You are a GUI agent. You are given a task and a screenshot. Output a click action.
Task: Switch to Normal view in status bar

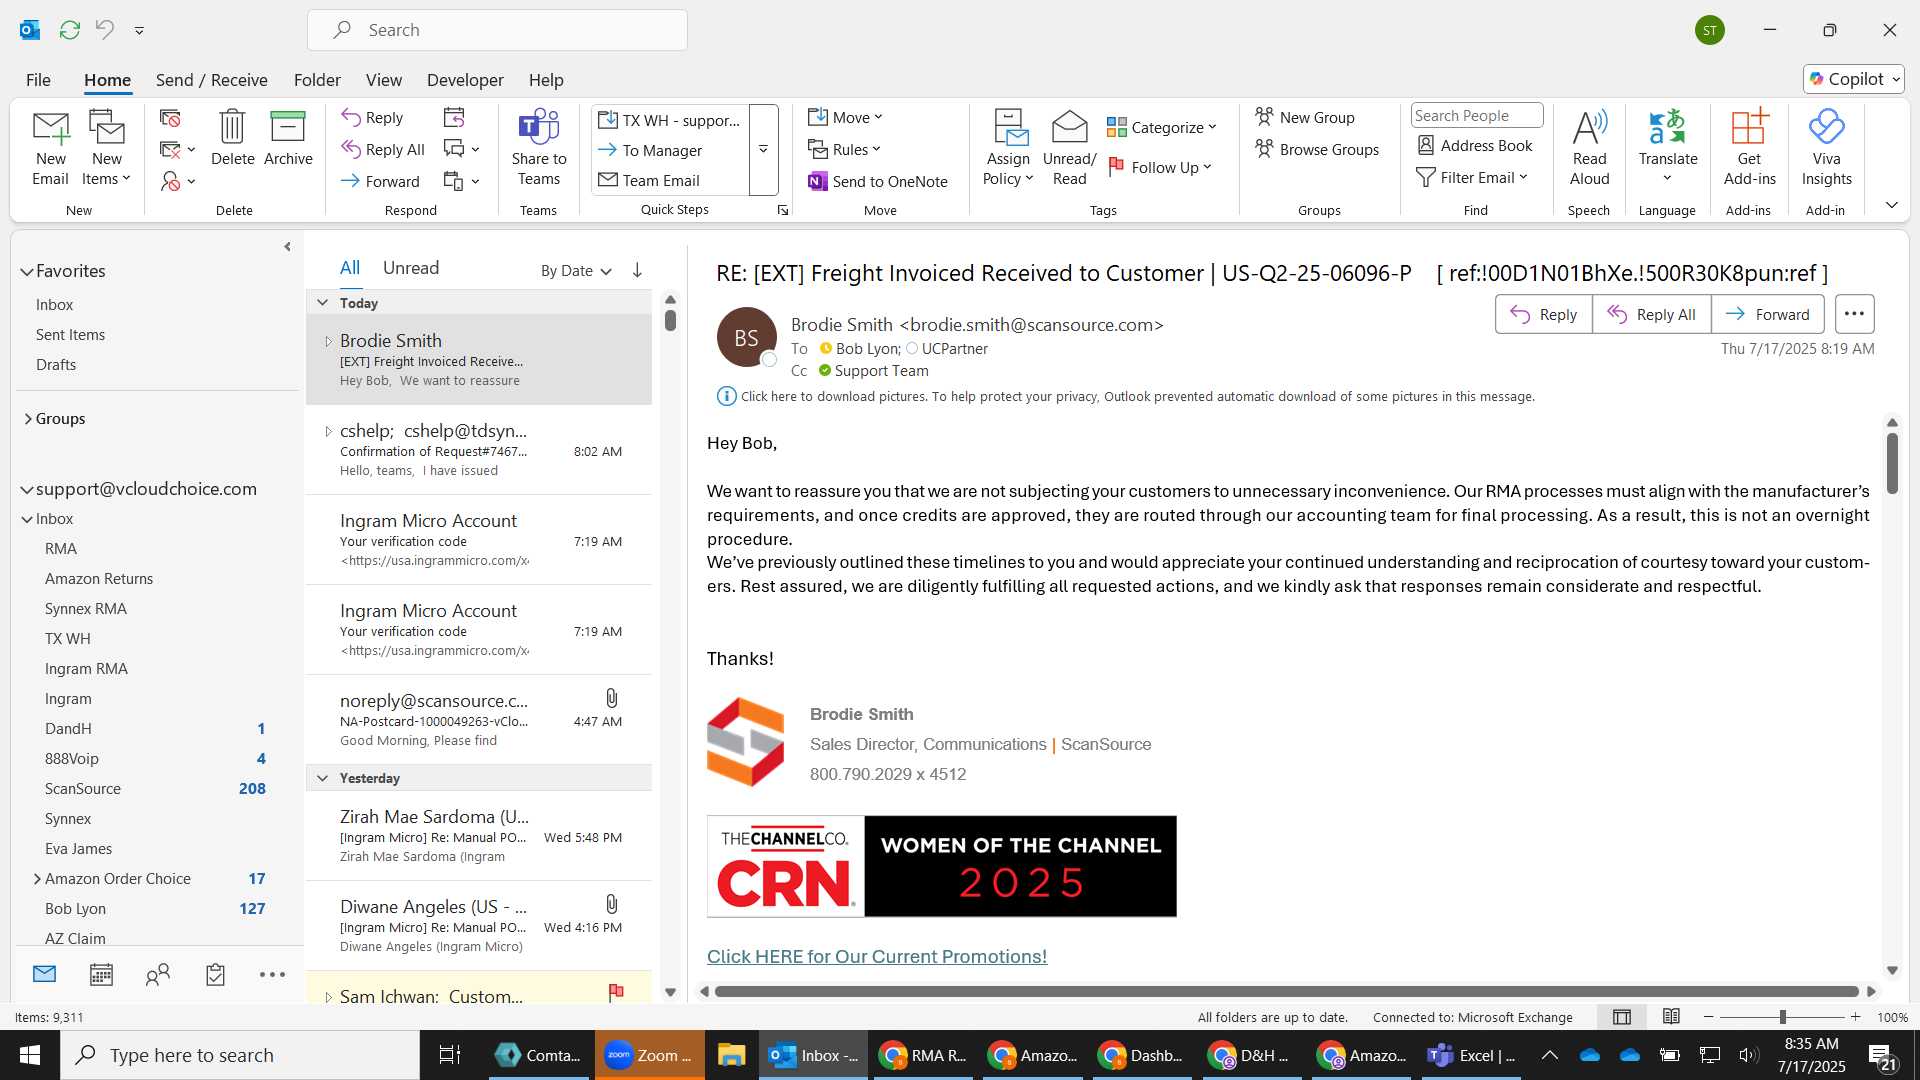[x=1622, y=1017]
